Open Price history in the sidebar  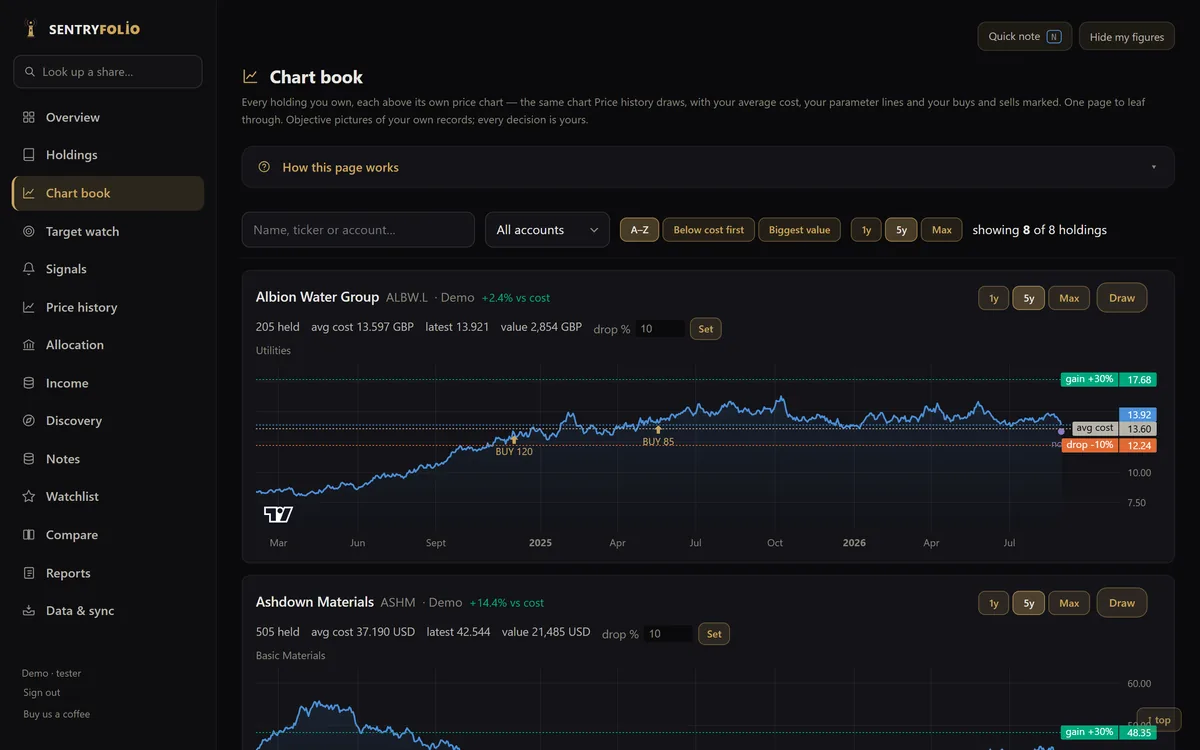108,307
